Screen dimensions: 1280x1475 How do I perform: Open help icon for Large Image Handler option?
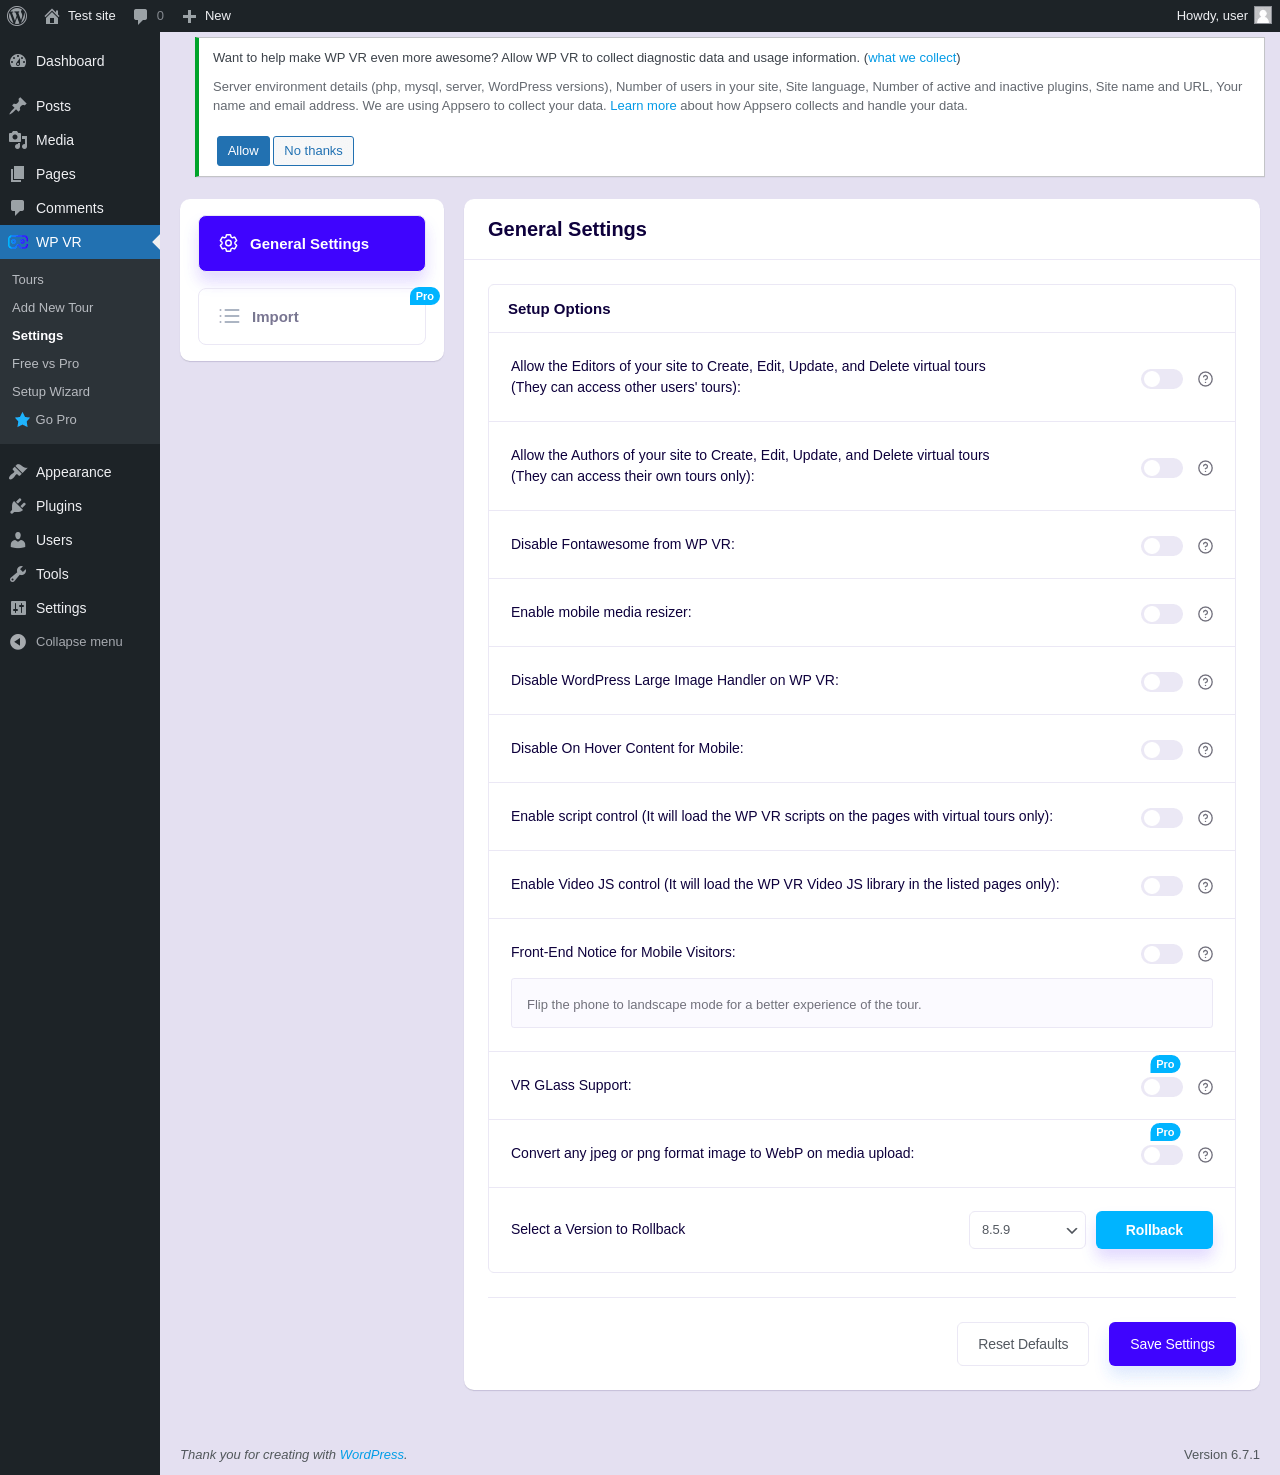tap(1205, 682)
